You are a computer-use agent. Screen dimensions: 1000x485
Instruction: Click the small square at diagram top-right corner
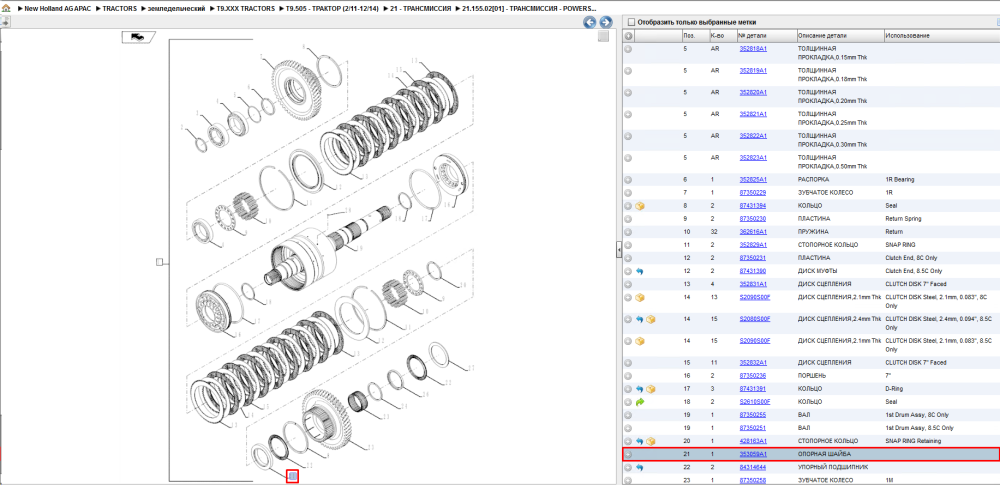tap(603, 37)
